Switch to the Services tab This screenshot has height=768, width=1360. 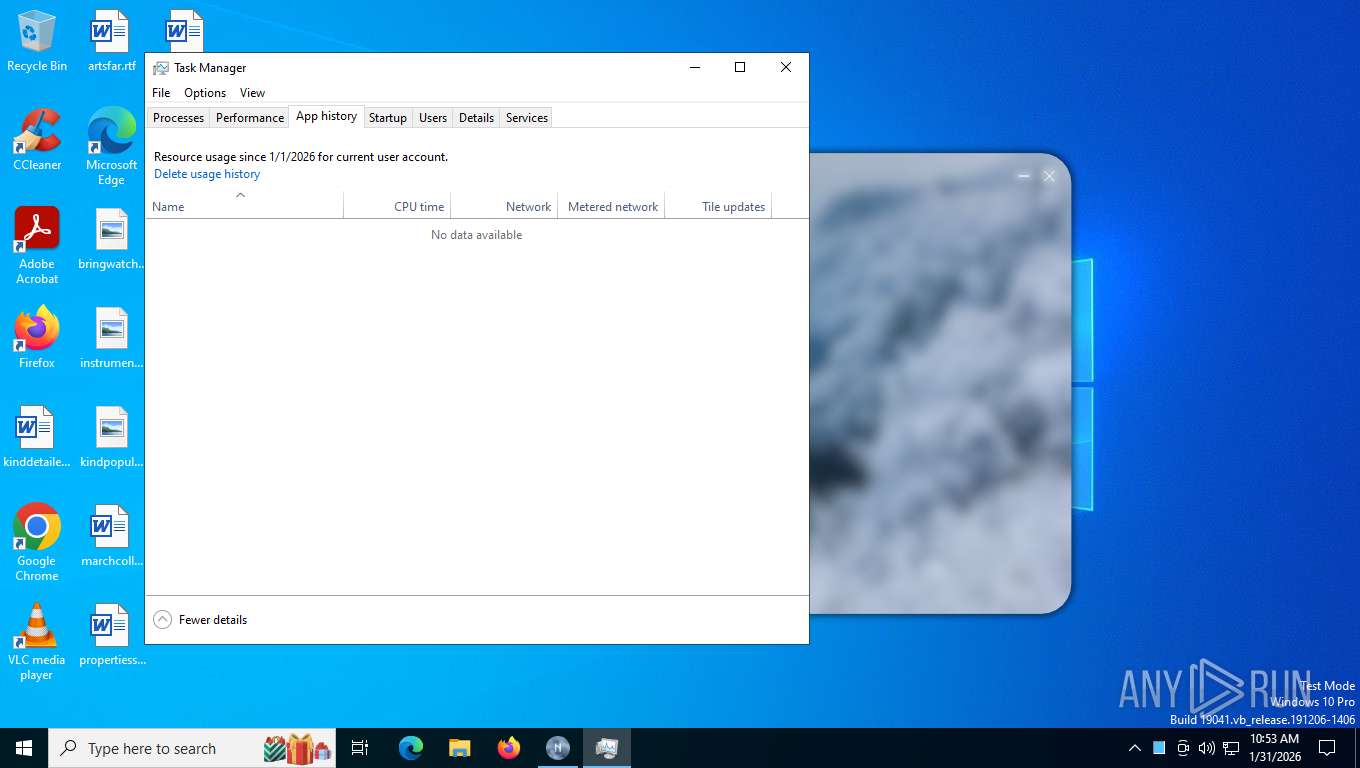click(x=527, y=118)
